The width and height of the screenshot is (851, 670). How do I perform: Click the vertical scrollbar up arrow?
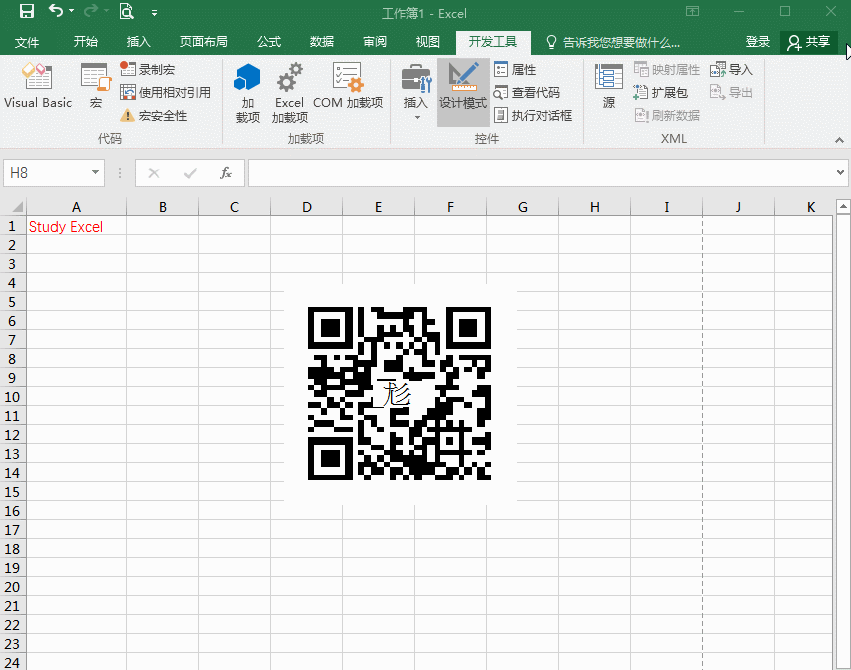pyautogui.click(x=843, y=206)
